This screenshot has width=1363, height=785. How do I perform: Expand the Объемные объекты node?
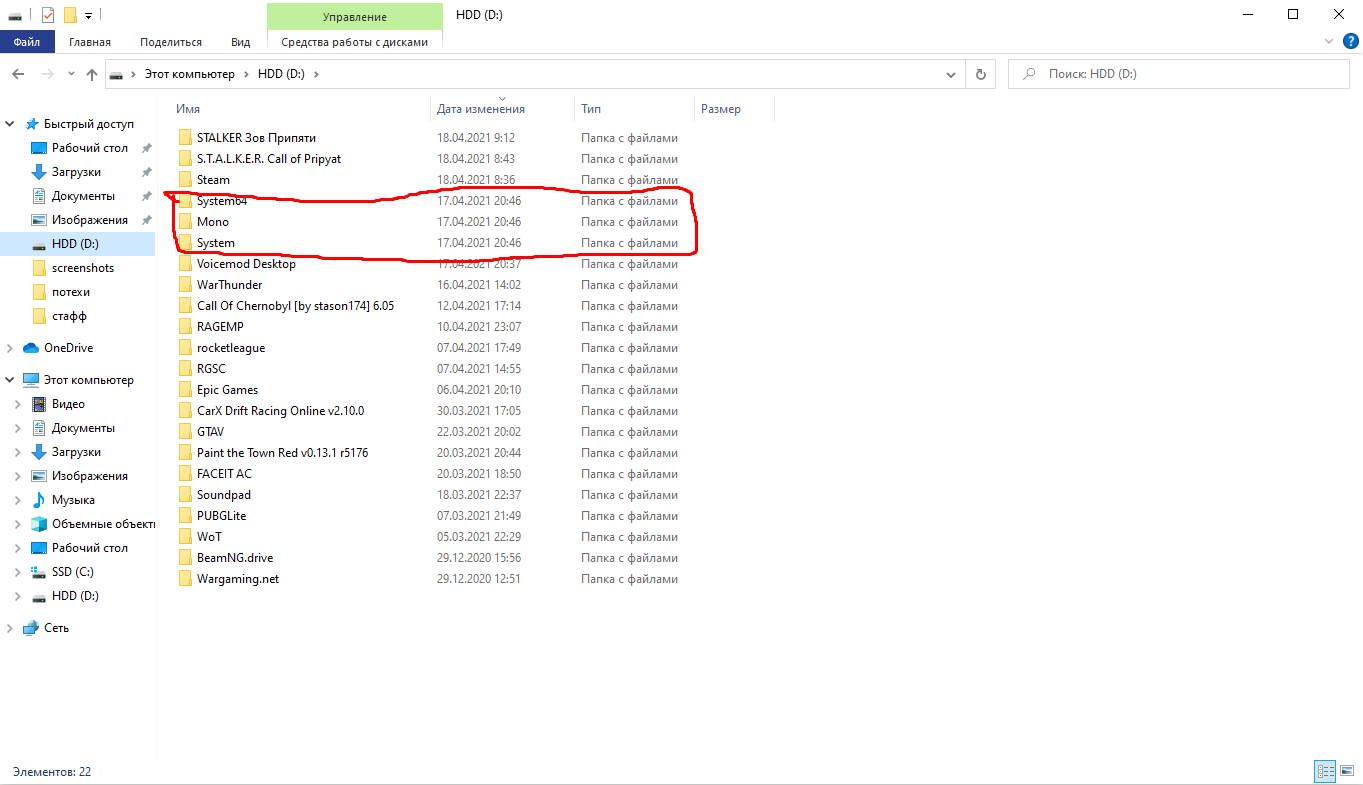(x=19, y=524)
